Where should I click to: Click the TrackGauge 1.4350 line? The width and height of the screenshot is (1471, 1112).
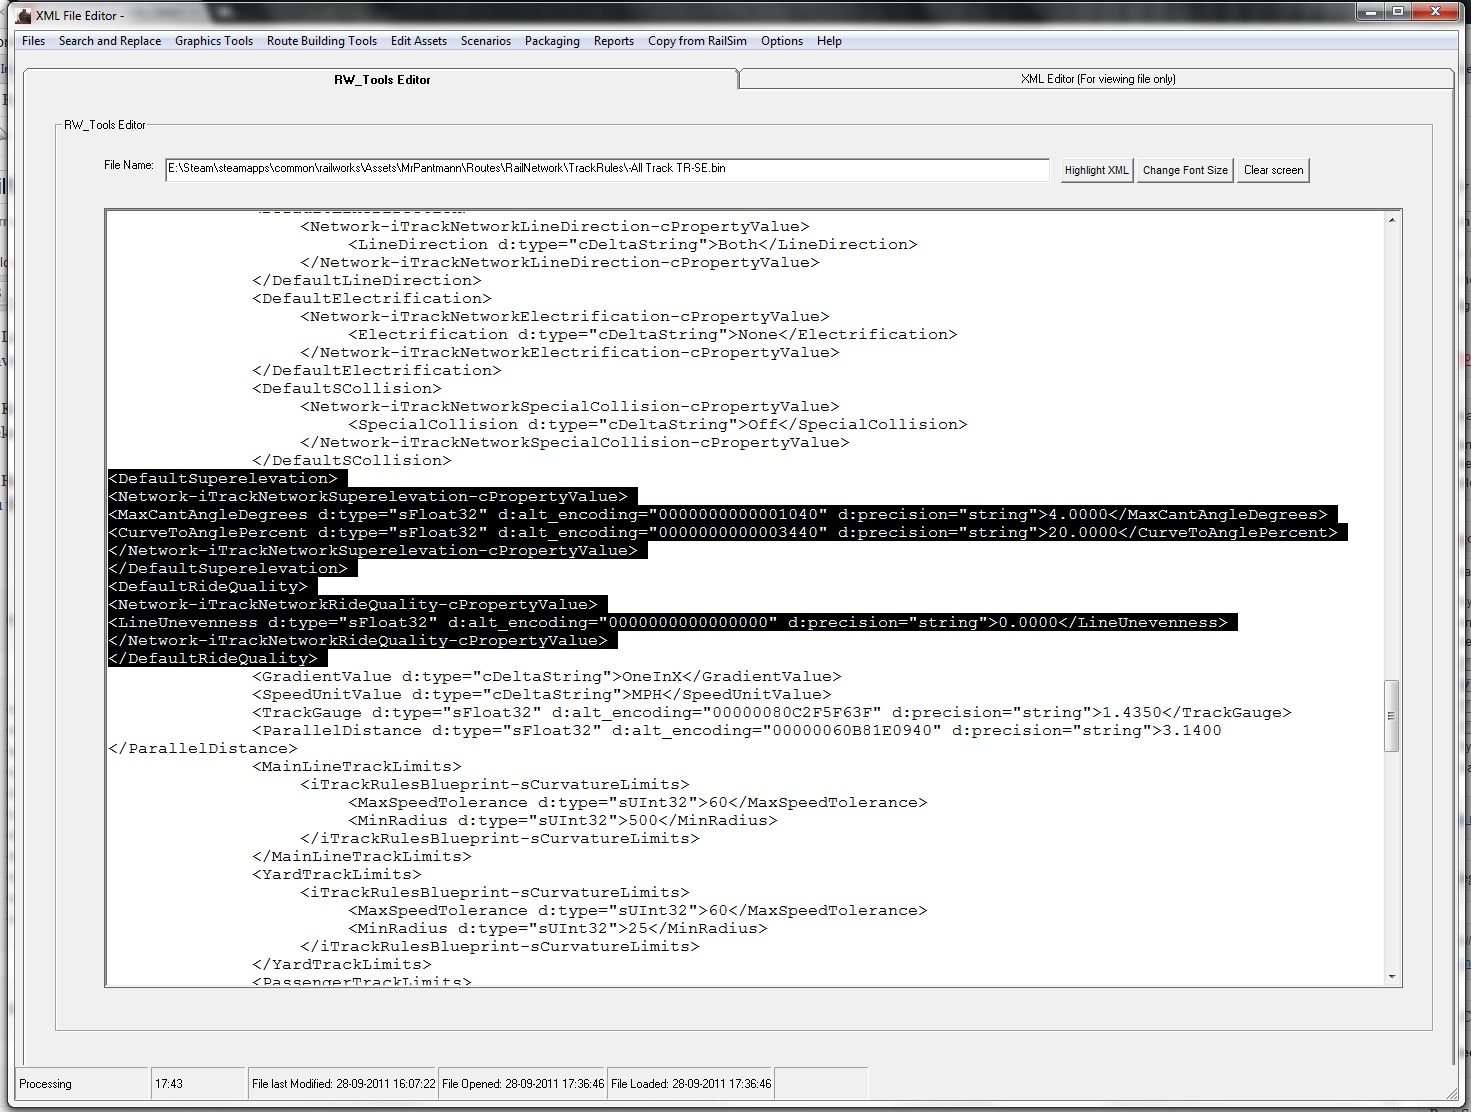pyautogui.click(x=771, y=713)
